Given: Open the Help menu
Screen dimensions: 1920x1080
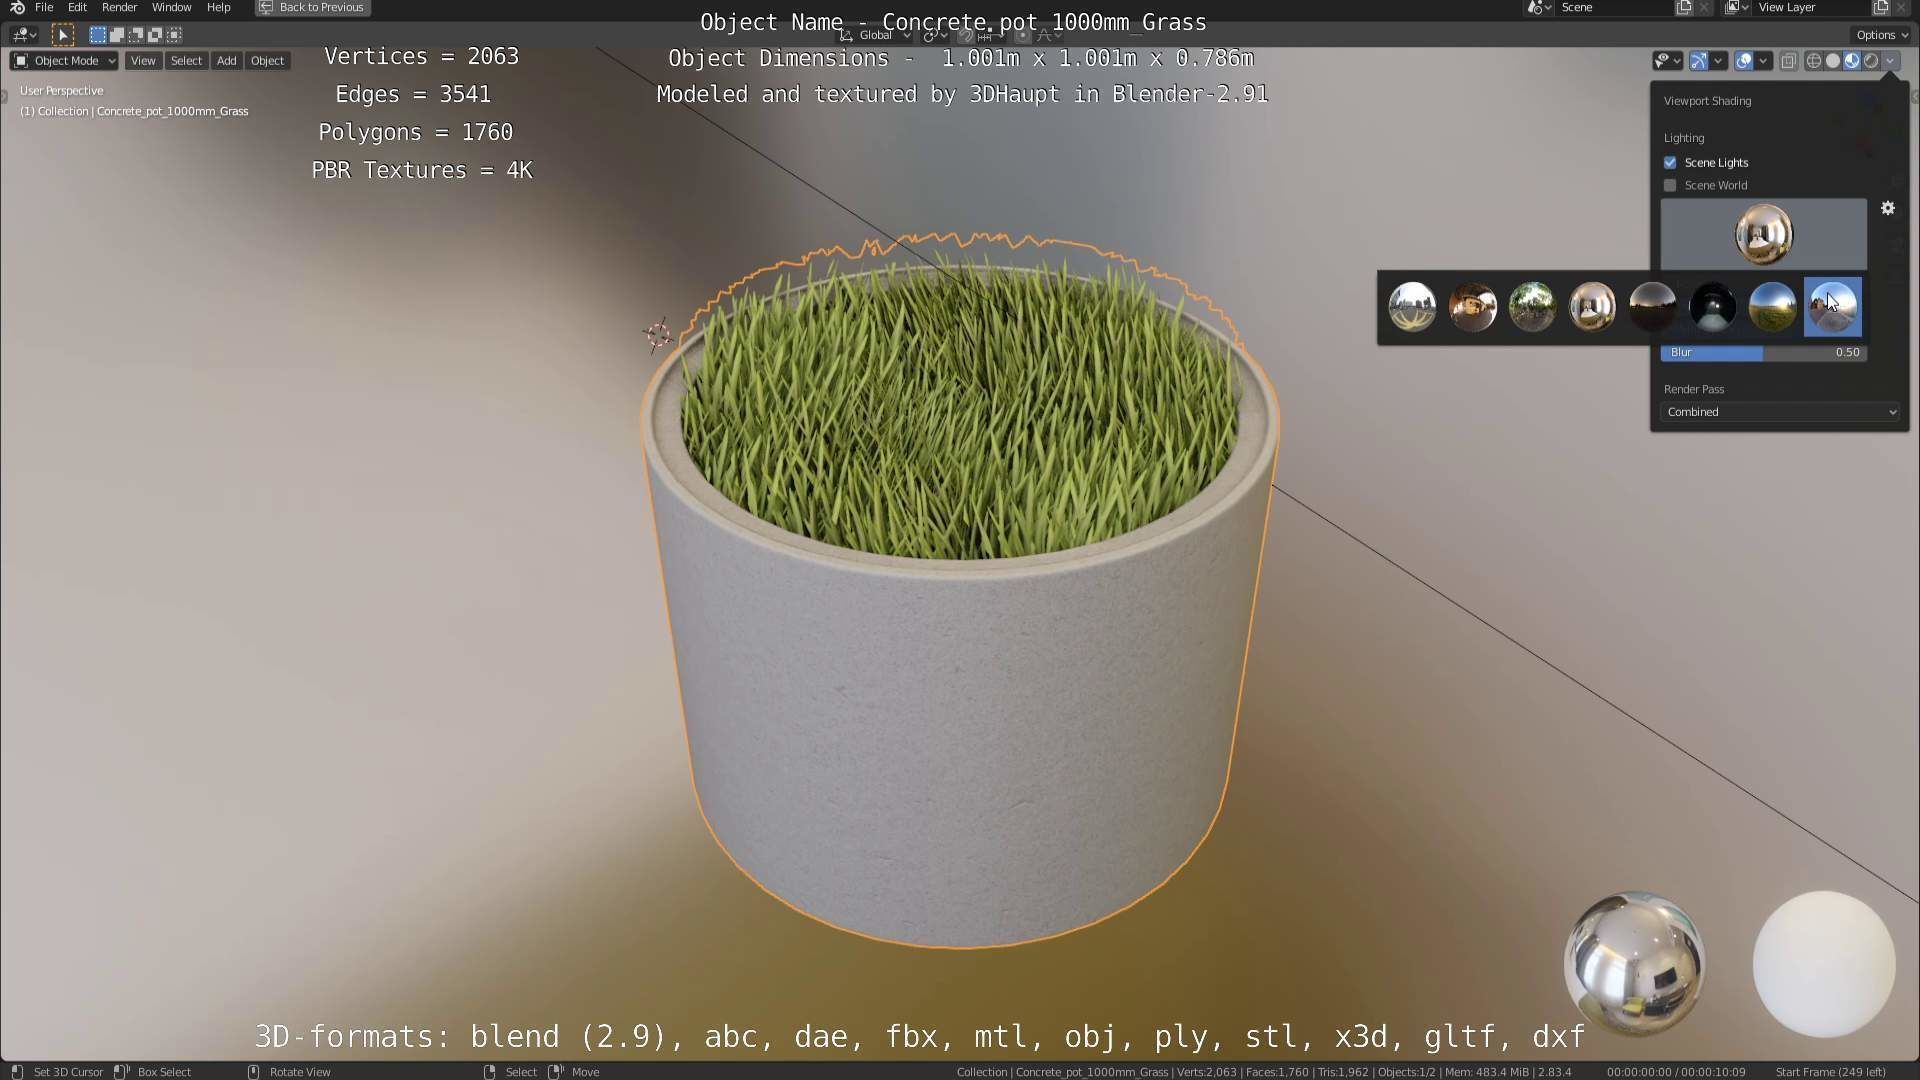Looking at the screenshot, I should (x=218, y=7).
